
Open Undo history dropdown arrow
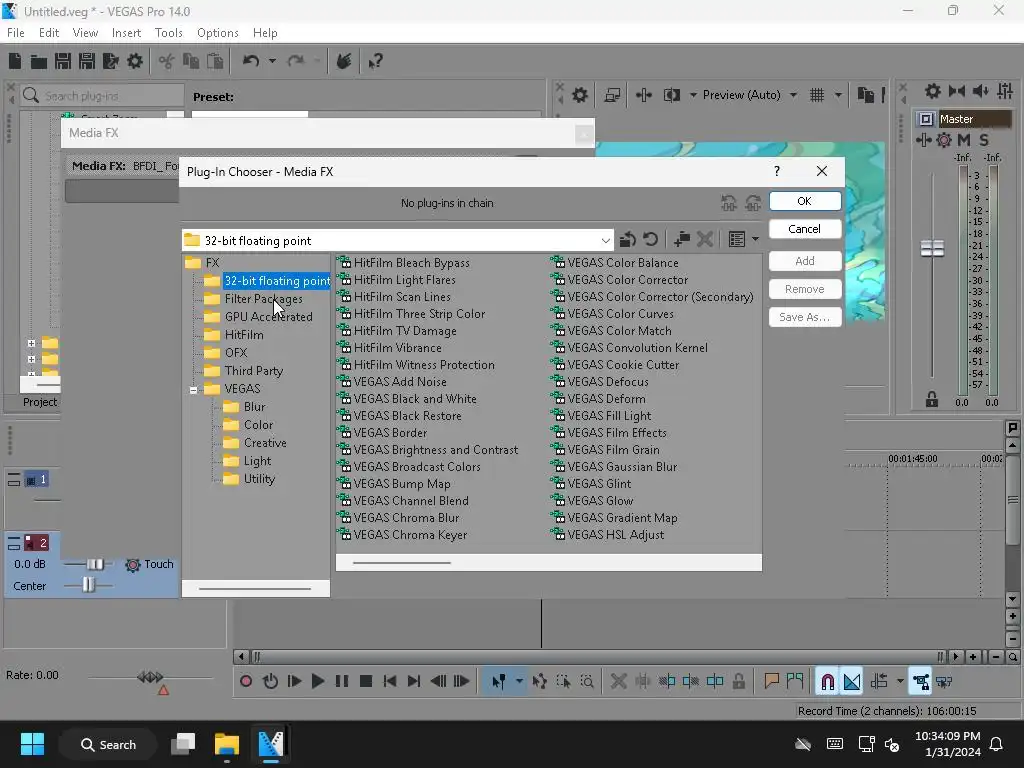click(272, 61)
